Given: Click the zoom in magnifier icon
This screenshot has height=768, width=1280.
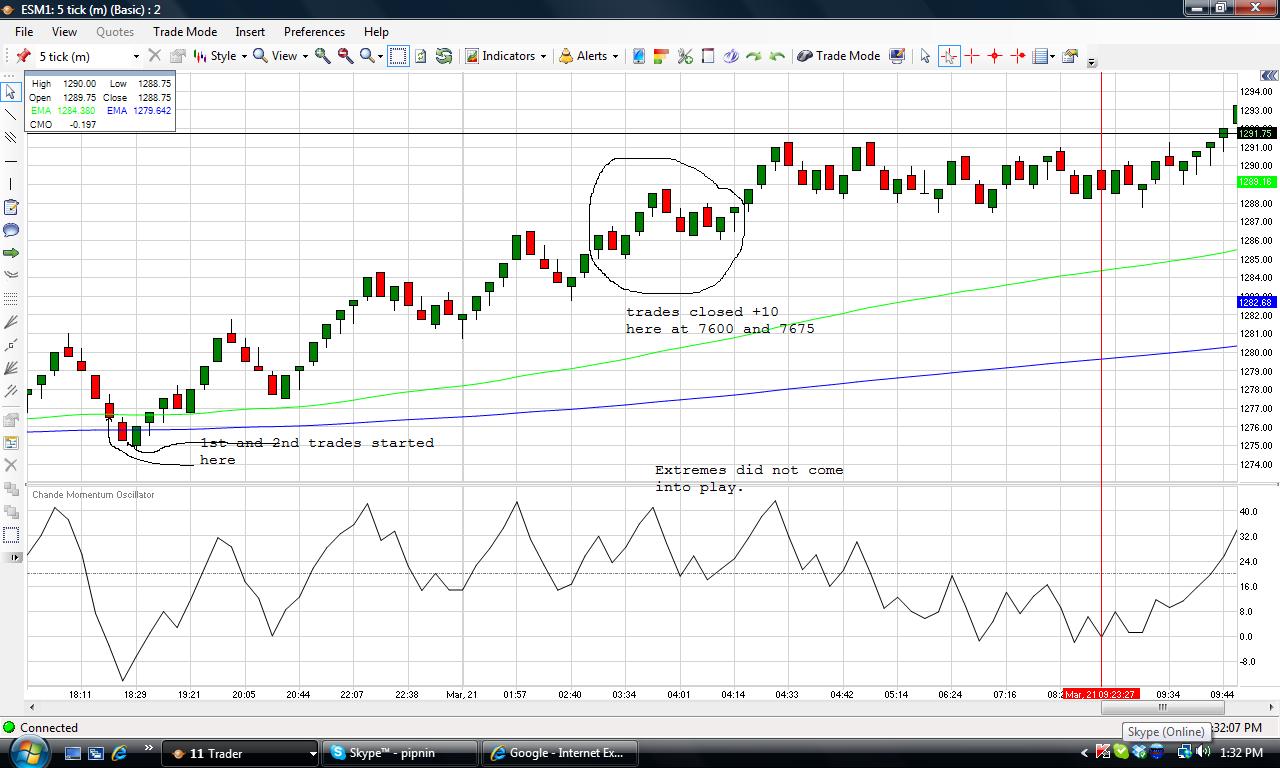Looking at the screenshot, I should click(323, 56).
